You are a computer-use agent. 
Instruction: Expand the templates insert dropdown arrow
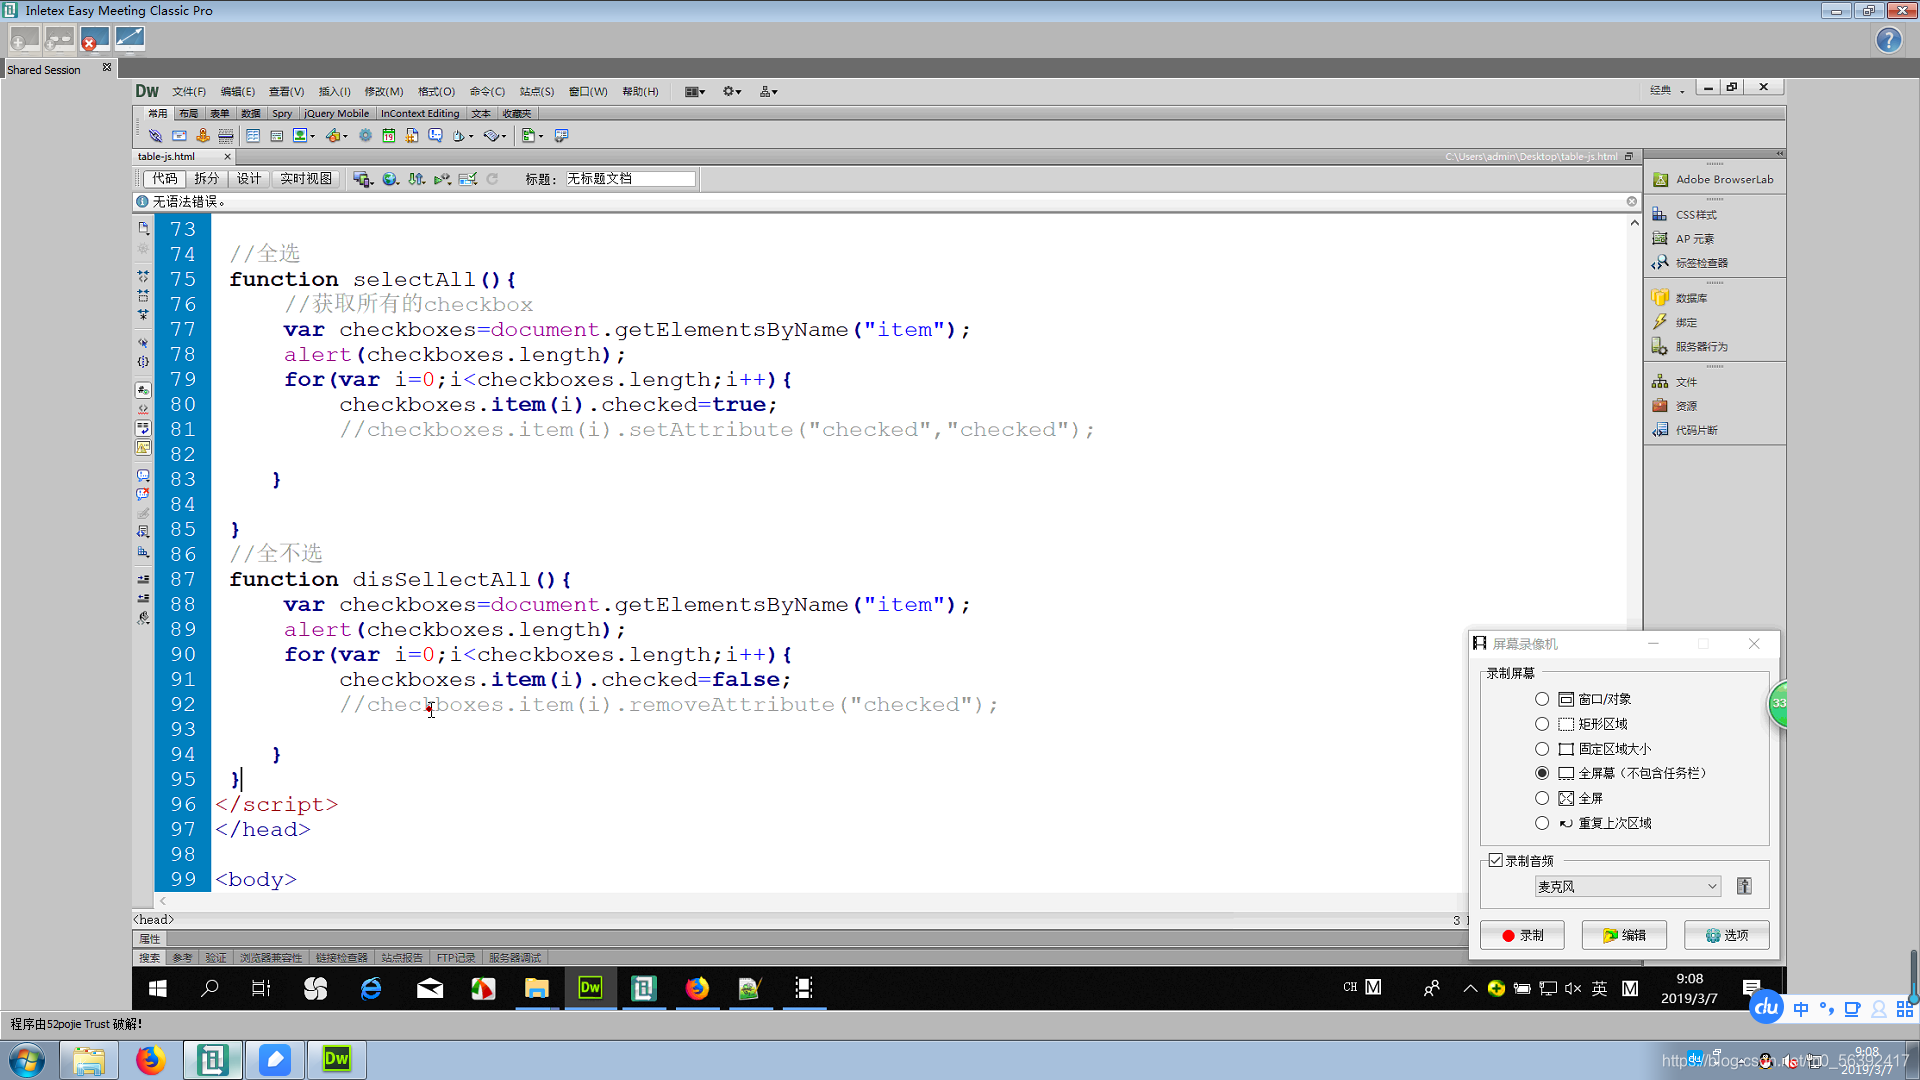point(540,136)
